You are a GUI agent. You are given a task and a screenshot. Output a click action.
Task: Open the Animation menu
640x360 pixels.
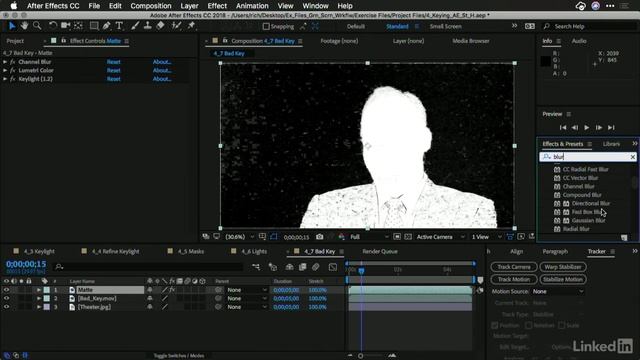pos(252,6)
